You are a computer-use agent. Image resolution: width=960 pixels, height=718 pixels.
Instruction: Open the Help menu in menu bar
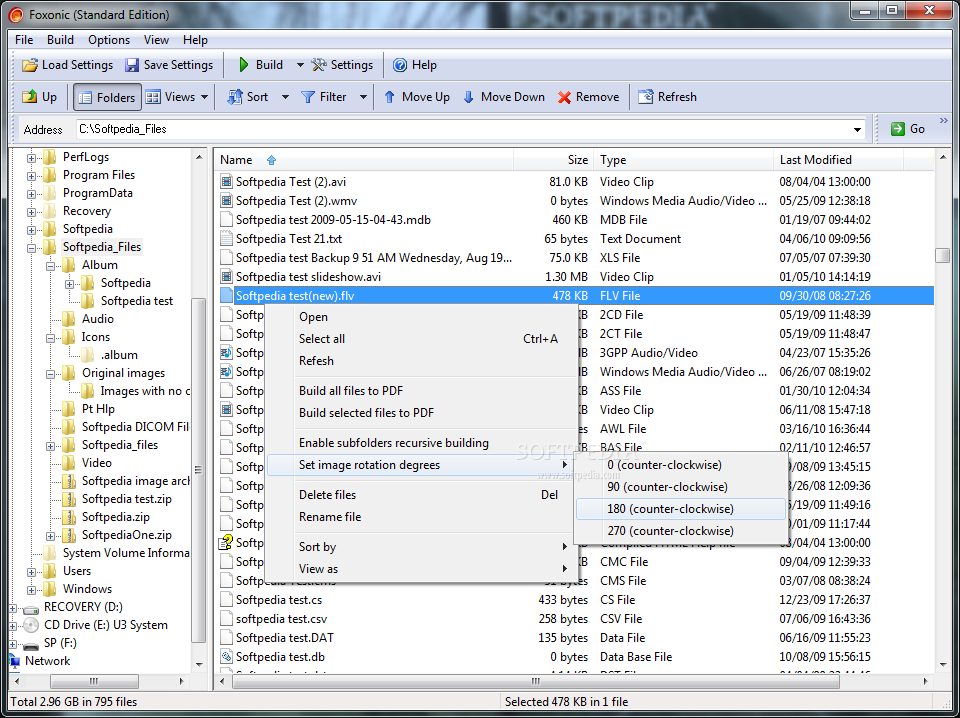tap(195, 40)
